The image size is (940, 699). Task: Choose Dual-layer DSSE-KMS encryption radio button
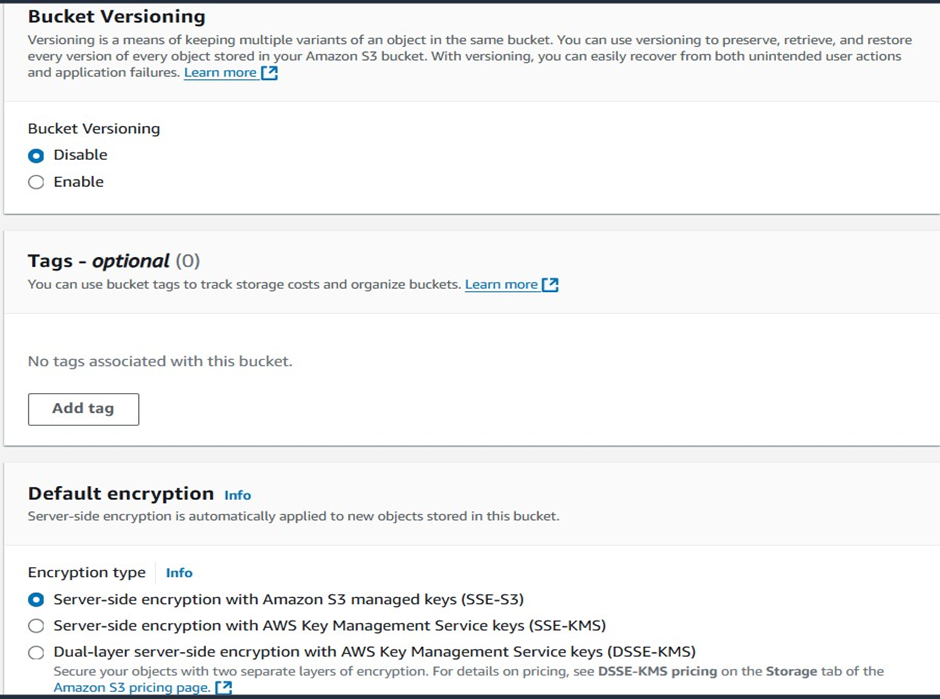coord(36,652)
